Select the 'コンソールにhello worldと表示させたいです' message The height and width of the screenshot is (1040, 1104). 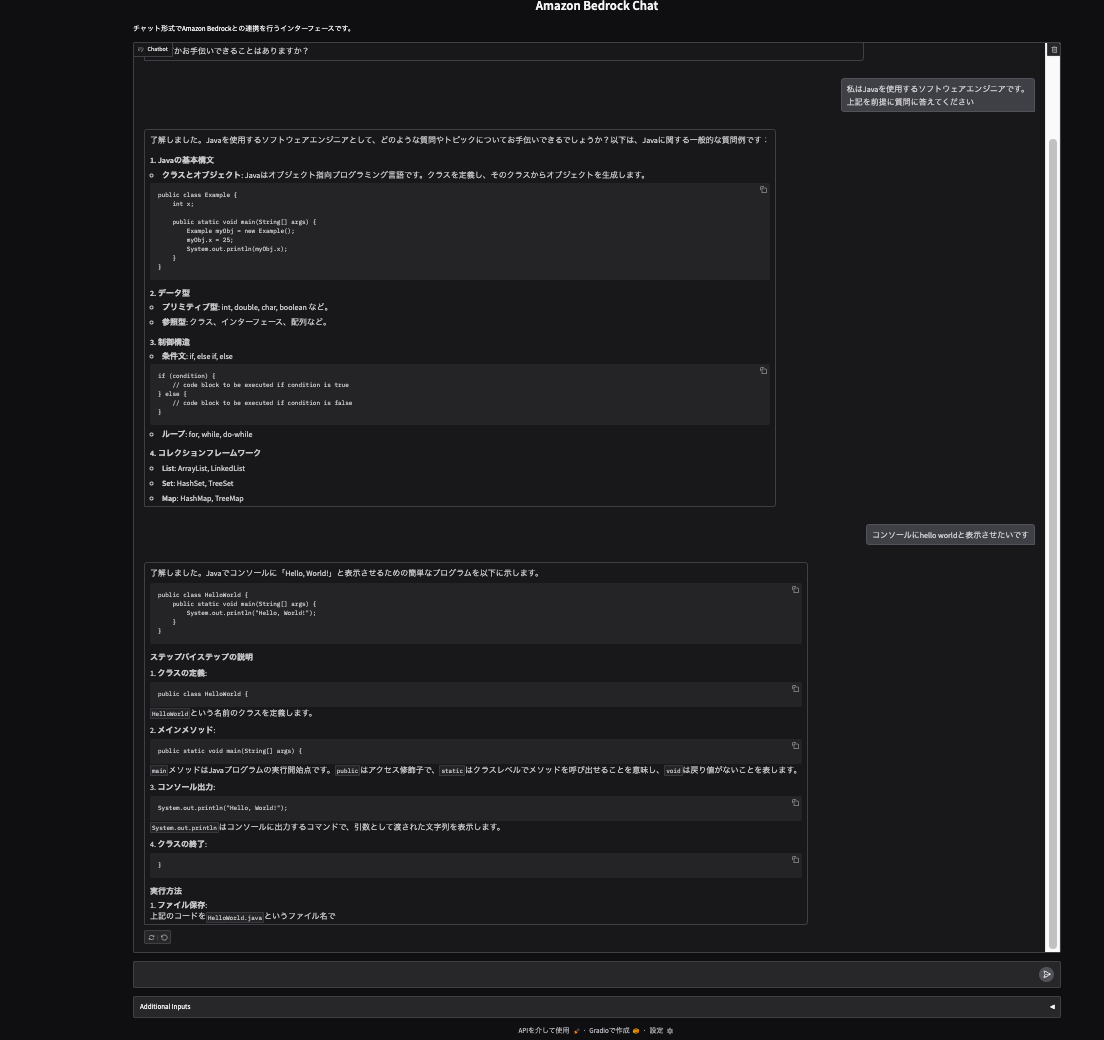[x=950, y=535]
